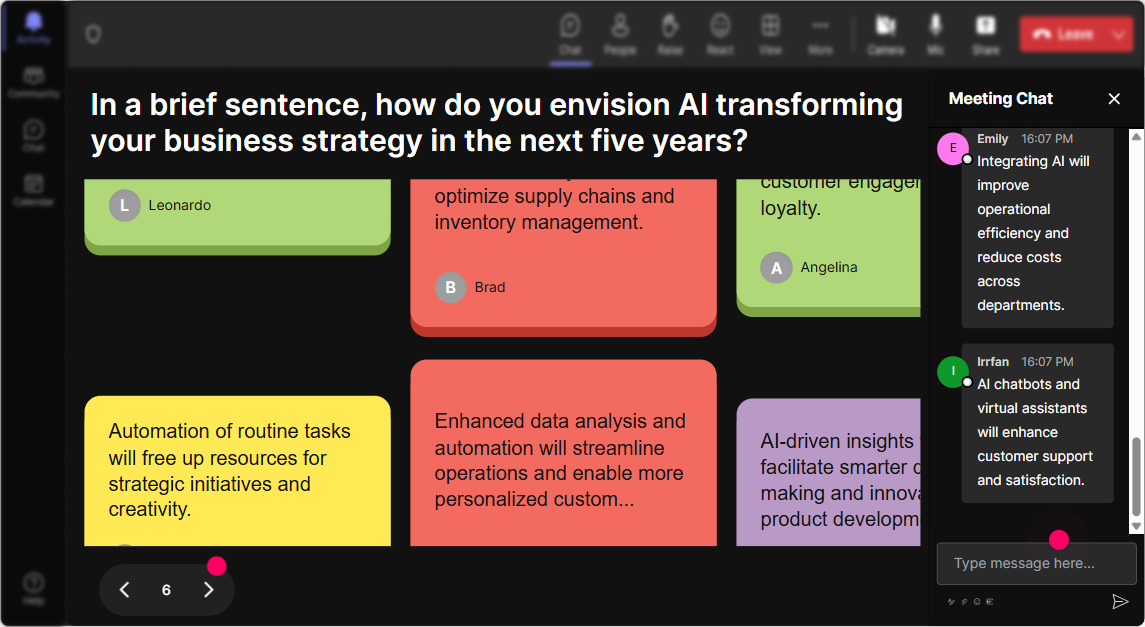This screenshot has height=627, width=1145.
Task: Click Emily's name in the chat
Action: tap(992, 139)
